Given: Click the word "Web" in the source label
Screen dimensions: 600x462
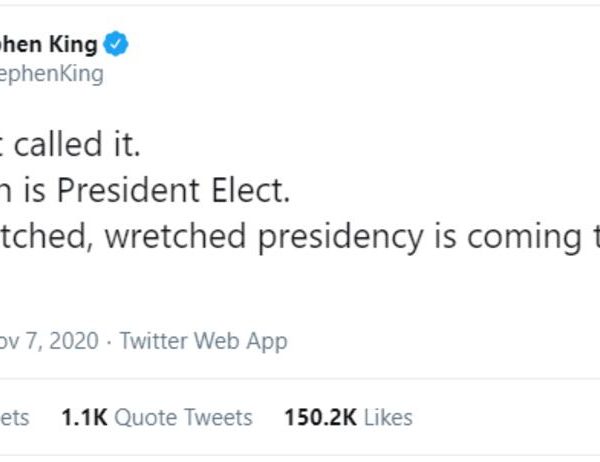Looking at the screenshot, I should click(216, 341).
